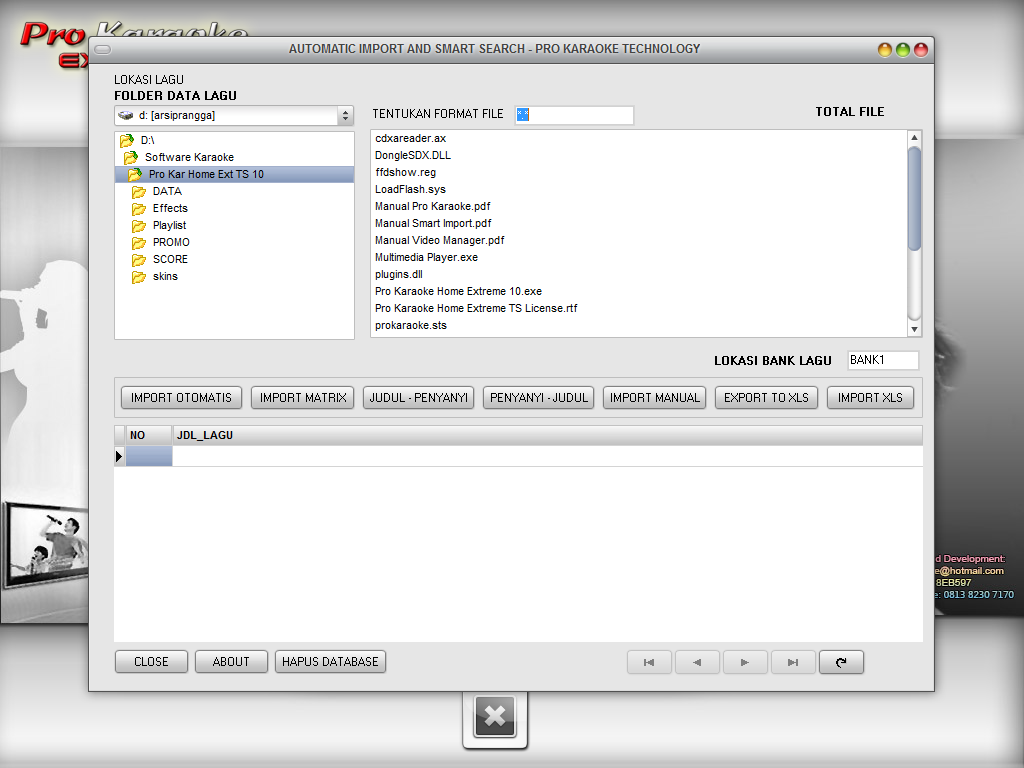This screenshot has width=1024, height=768.
Task: Select Manual Pro Karaoke.pdf file
Action: tap(432, 206)
